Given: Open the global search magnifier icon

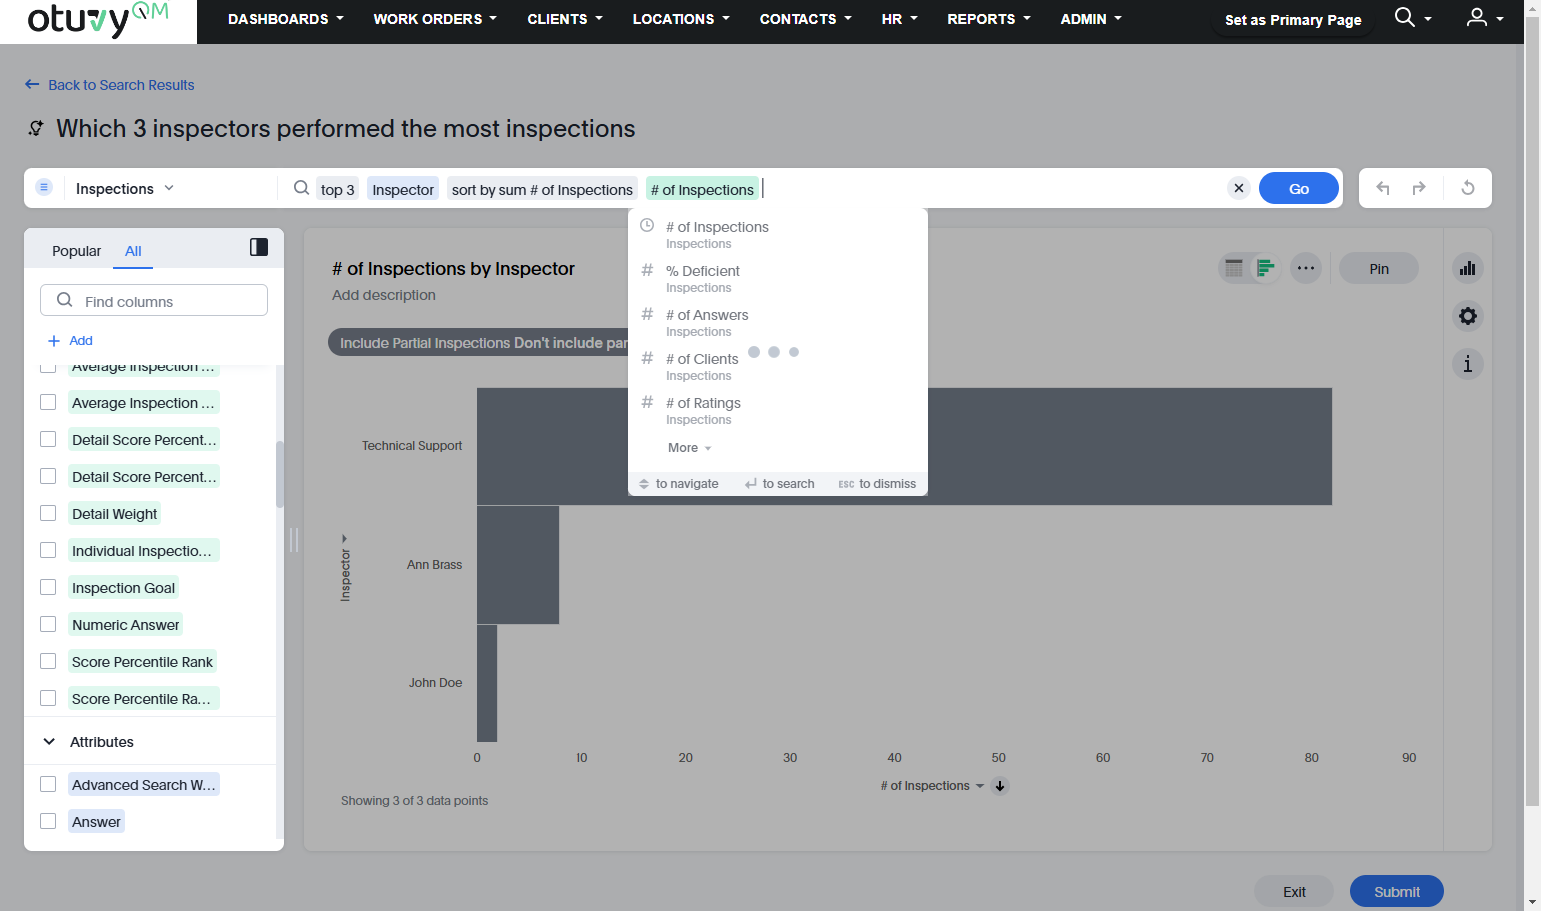Looking at the screenshot, I should click(1405, 18).
